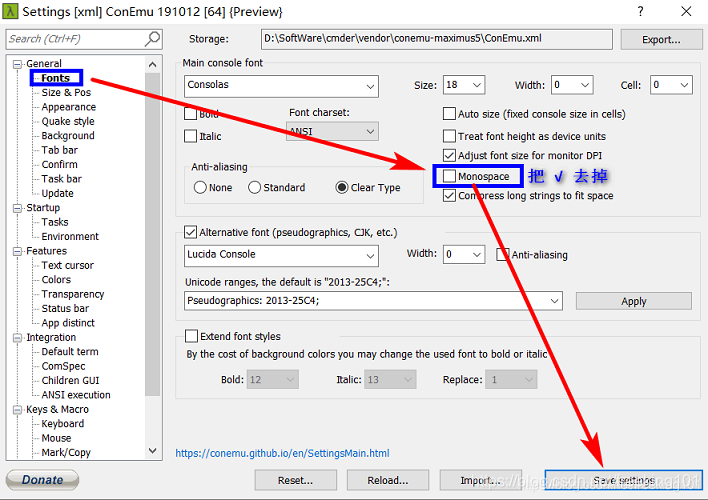
Task: Collapse the Startup tree node
Action: [17, 208]
